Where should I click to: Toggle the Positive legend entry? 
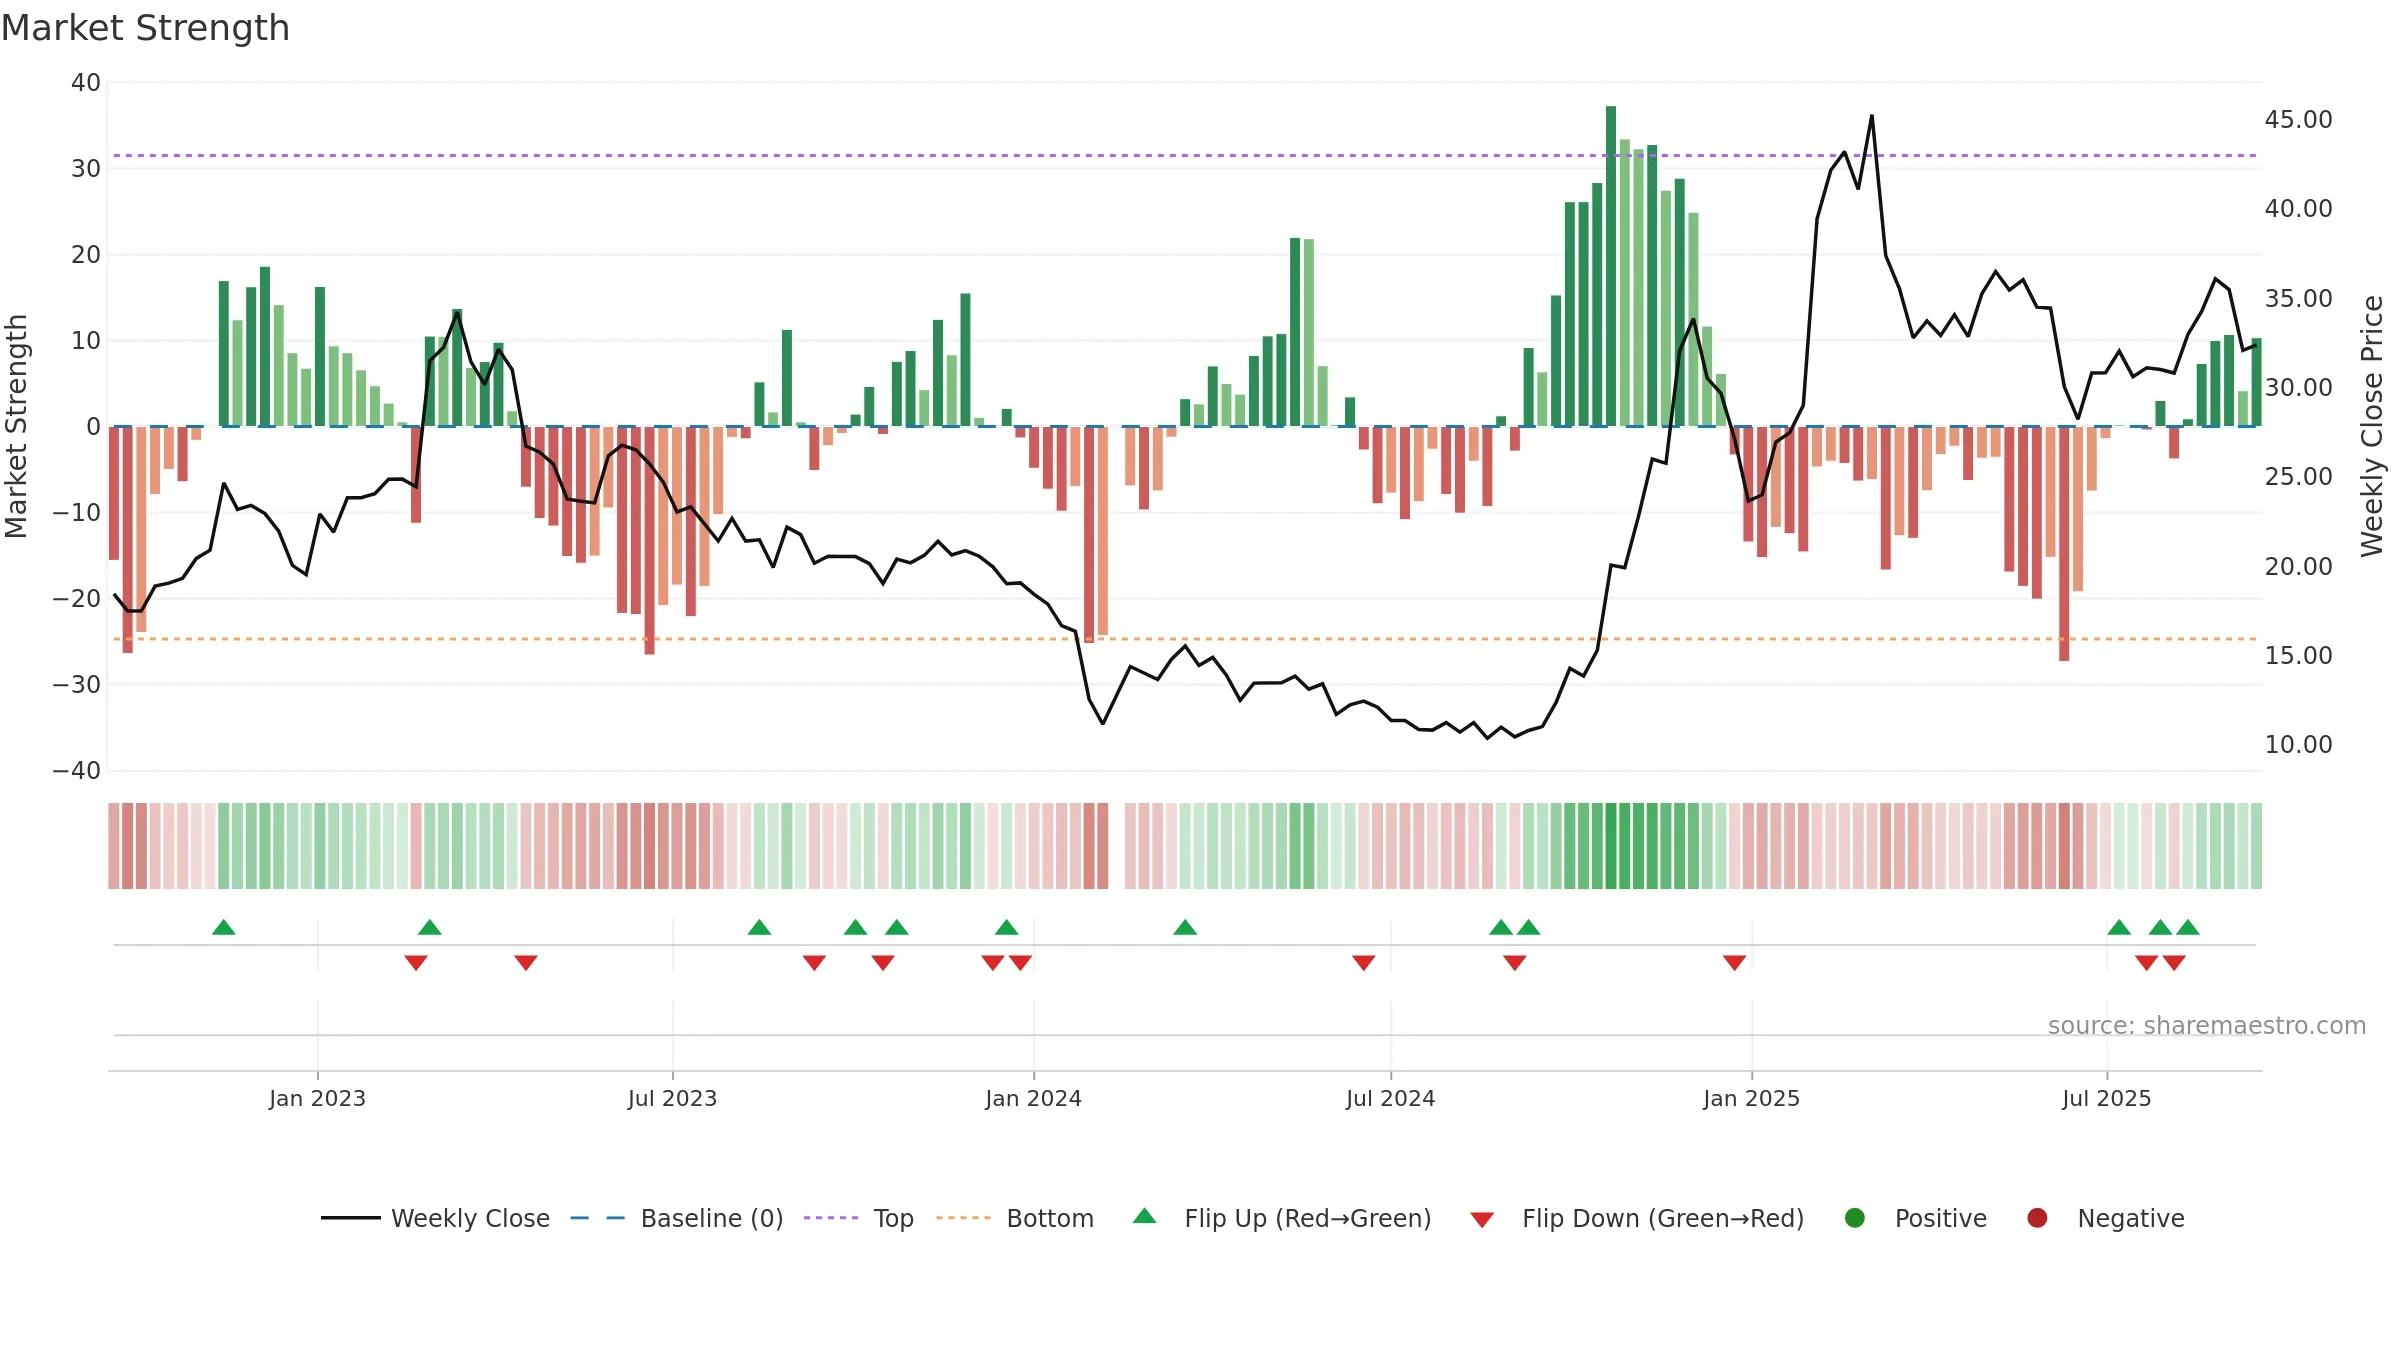(x=1915, y=1218)
